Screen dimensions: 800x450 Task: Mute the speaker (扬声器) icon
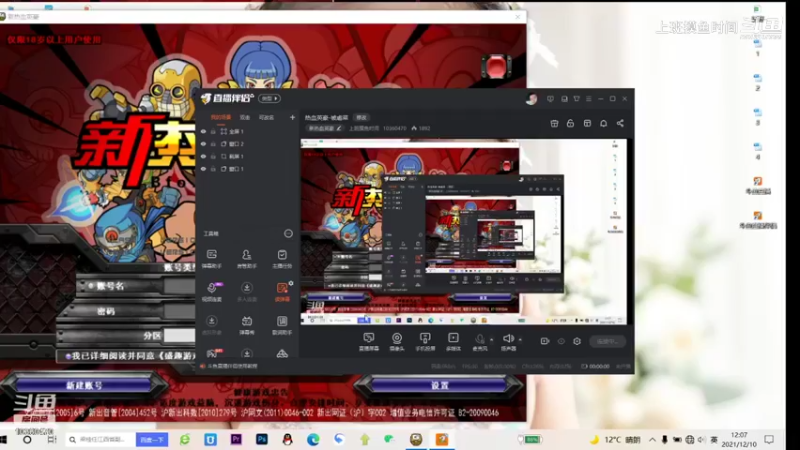pyautogui.click(x=508, y=340)
